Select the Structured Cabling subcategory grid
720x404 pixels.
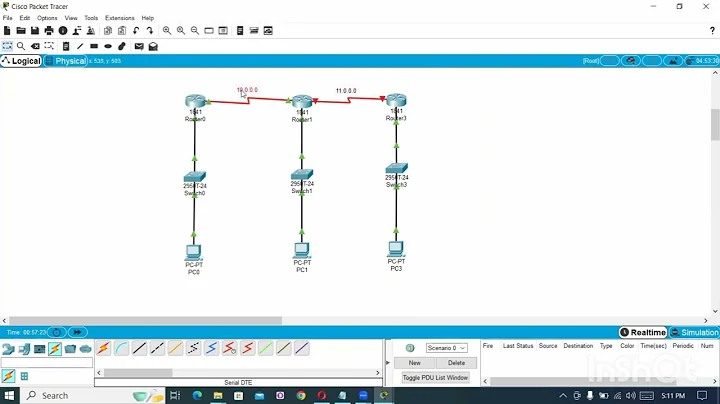[24, 376]
